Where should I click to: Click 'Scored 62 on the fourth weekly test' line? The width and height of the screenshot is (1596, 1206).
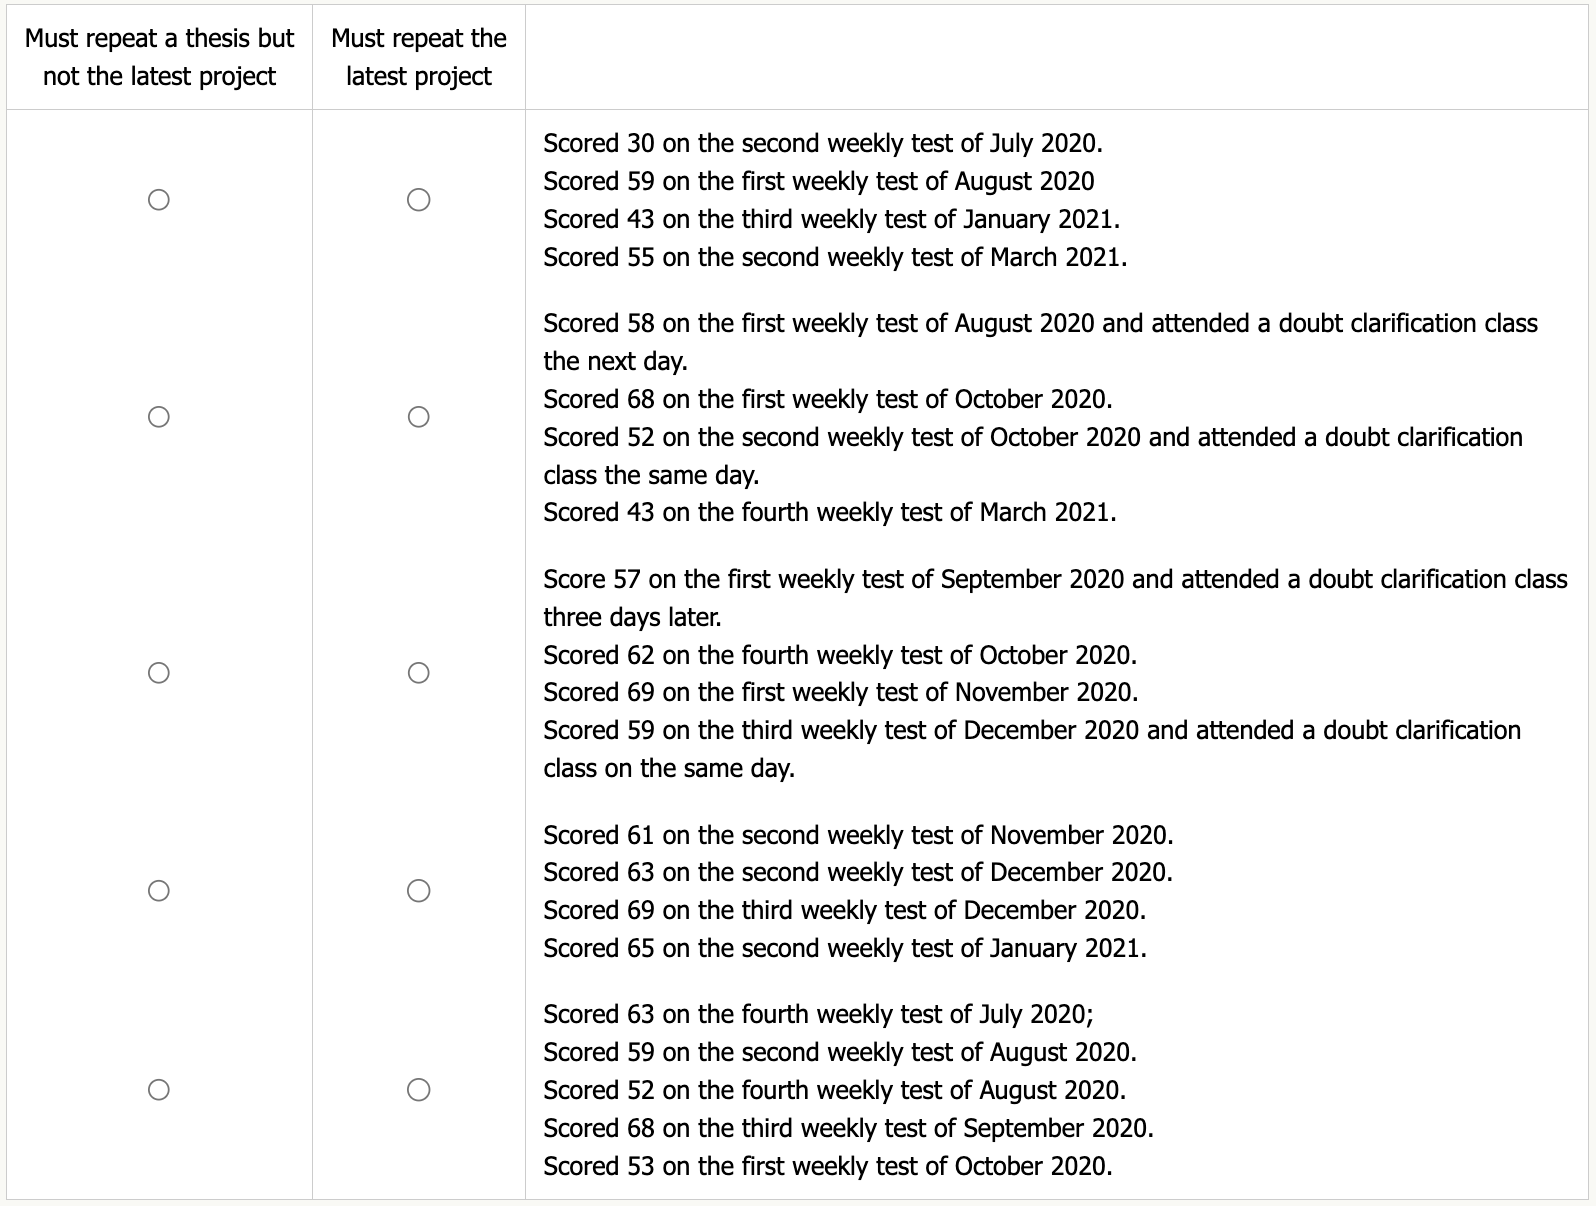pos(839,655)
